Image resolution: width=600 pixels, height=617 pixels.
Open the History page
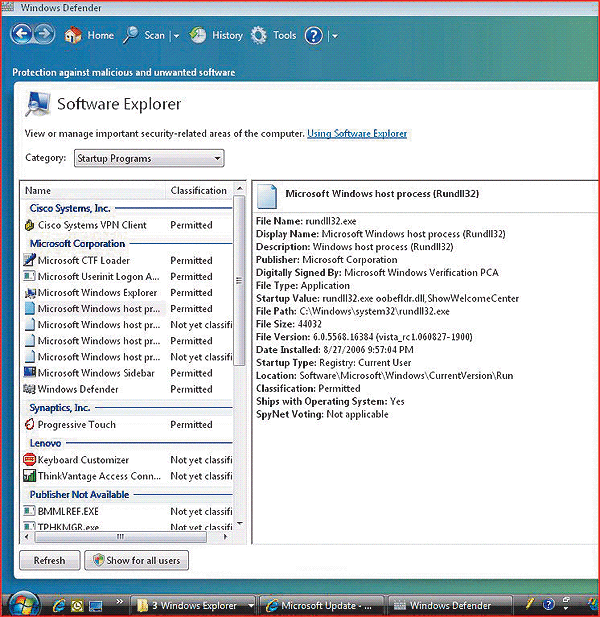pyautogui.click(x=217, y=36)
